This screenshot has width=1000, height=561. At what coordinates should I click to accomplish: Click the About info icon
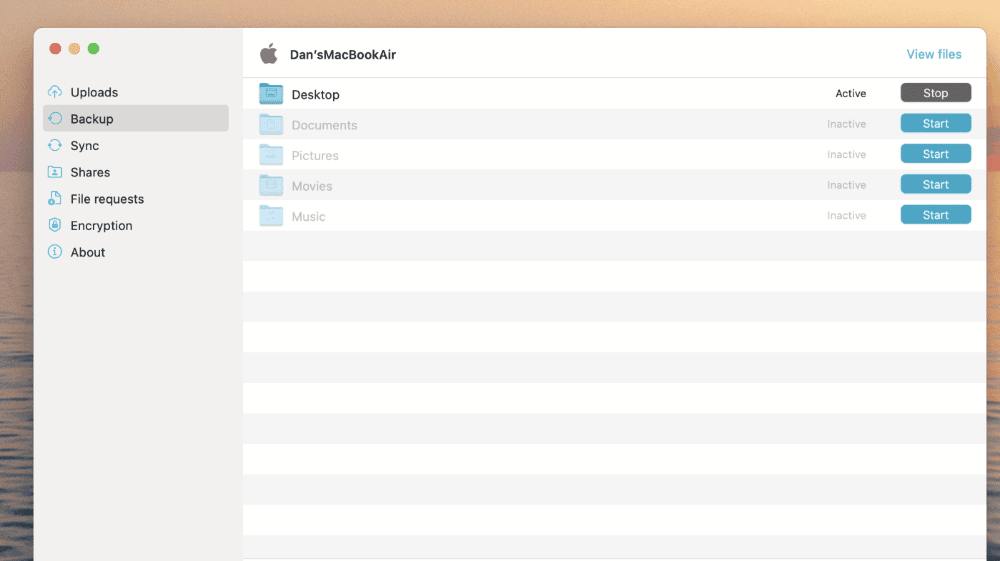[55, 253]
